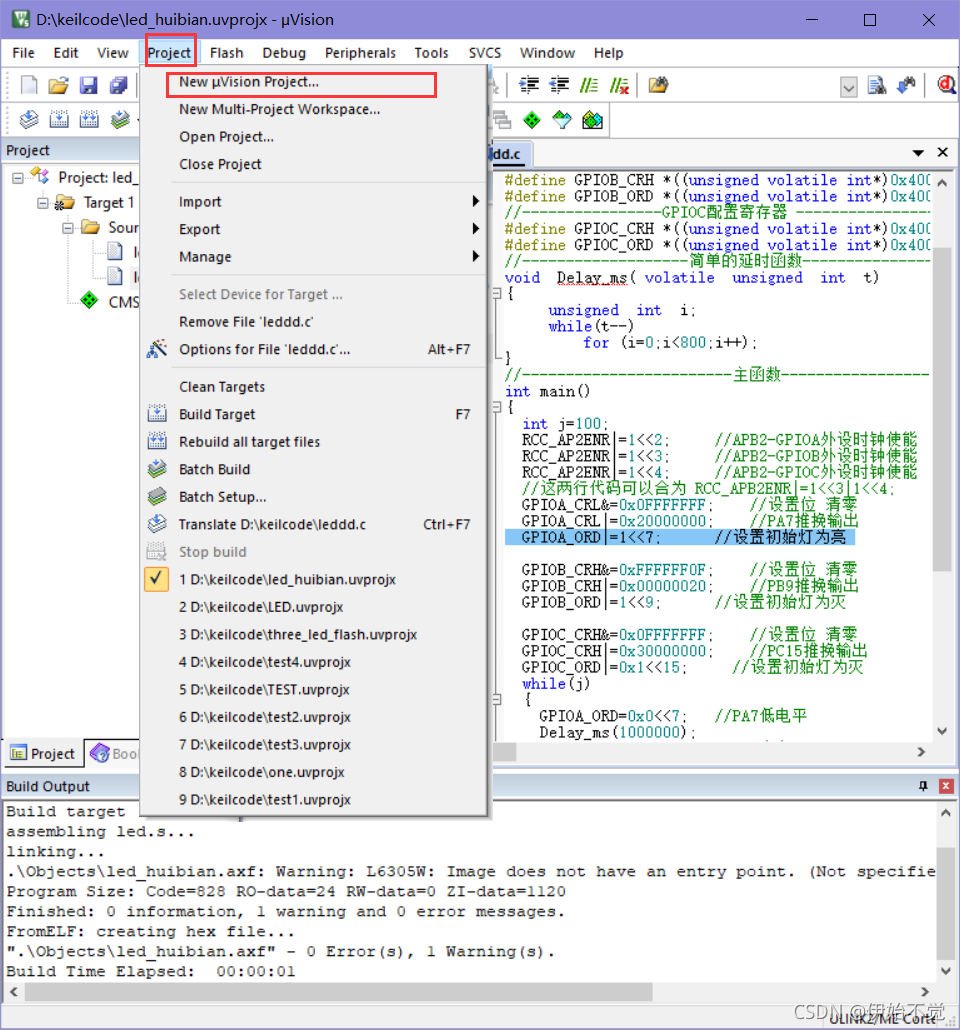Pin the Build Output panel
960x1030 pixels.
click(923, 786)
